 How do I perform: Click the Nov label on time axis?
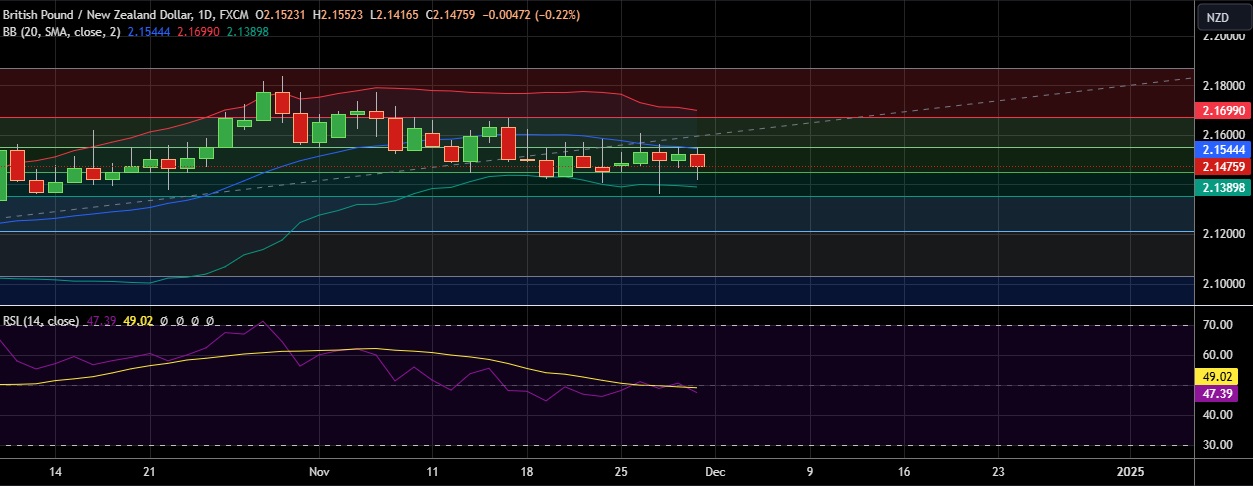click(x=319, y=471)
